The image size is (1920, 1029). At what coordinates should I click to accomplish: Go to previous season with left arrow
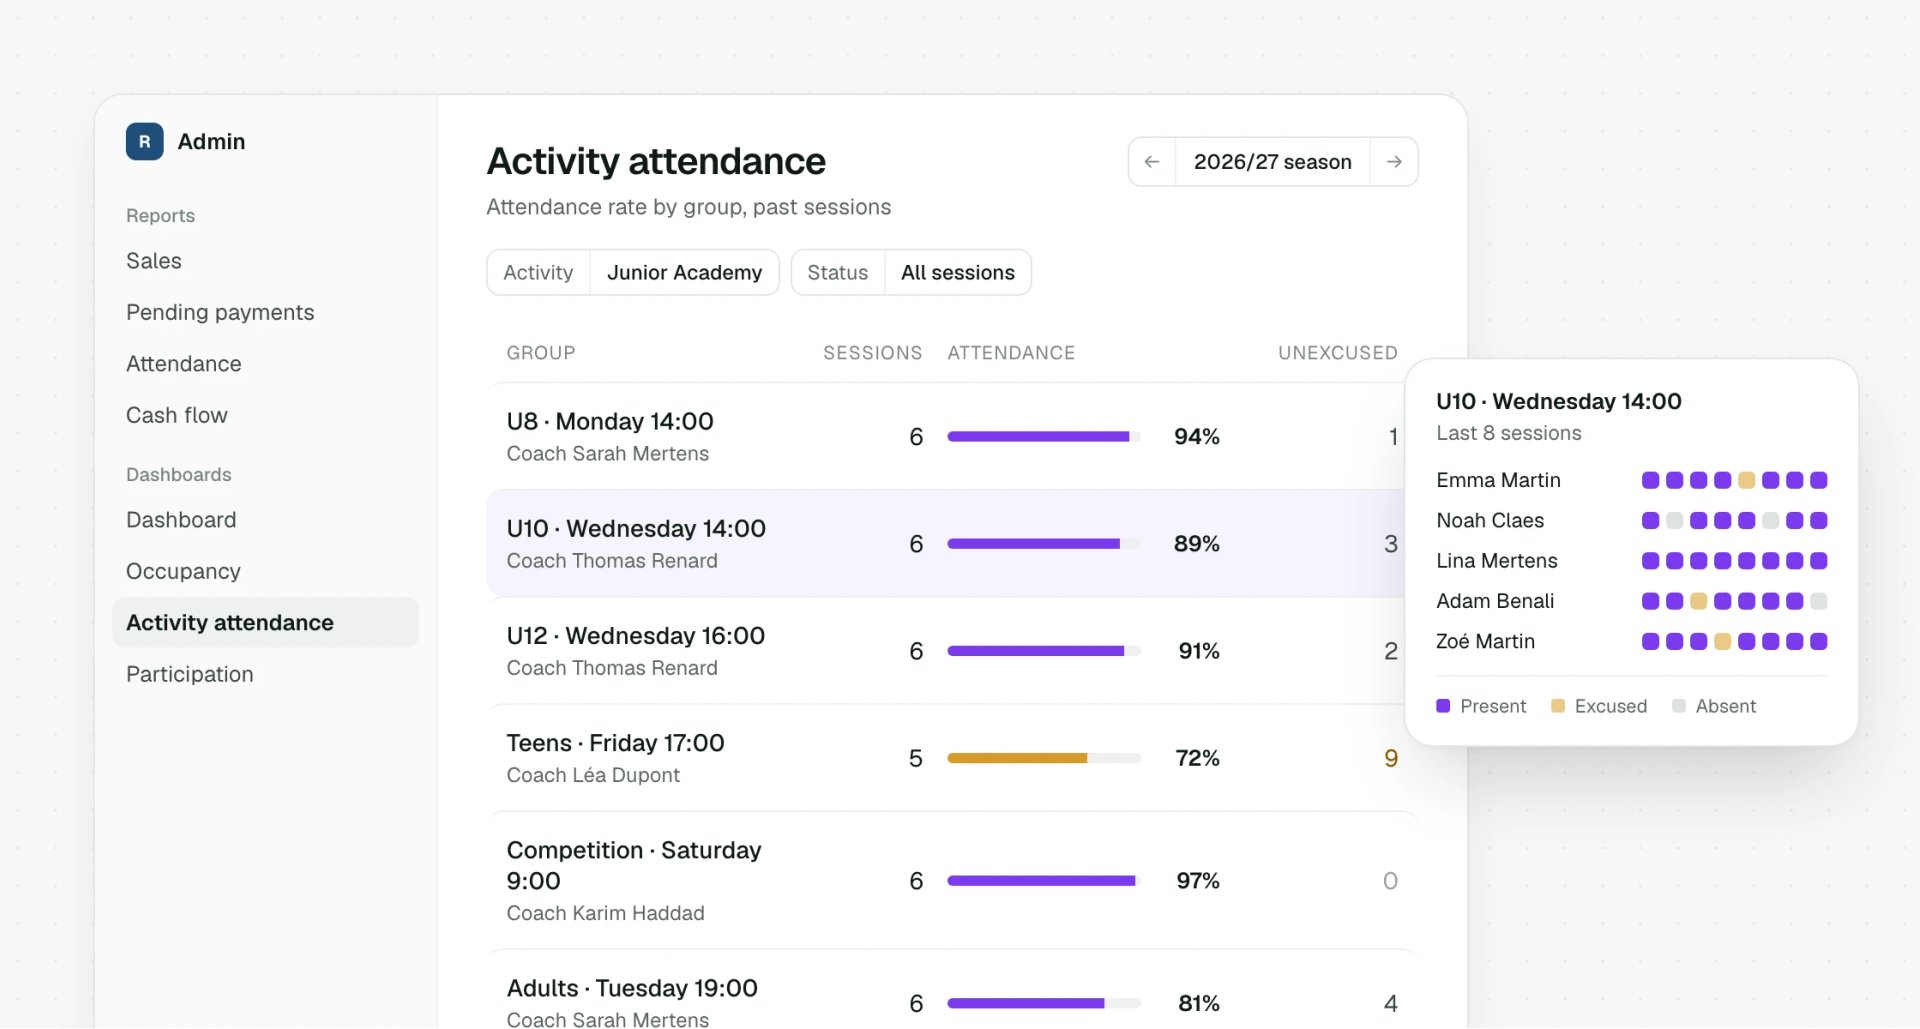pyautogui.click(x=1152, y=162)
